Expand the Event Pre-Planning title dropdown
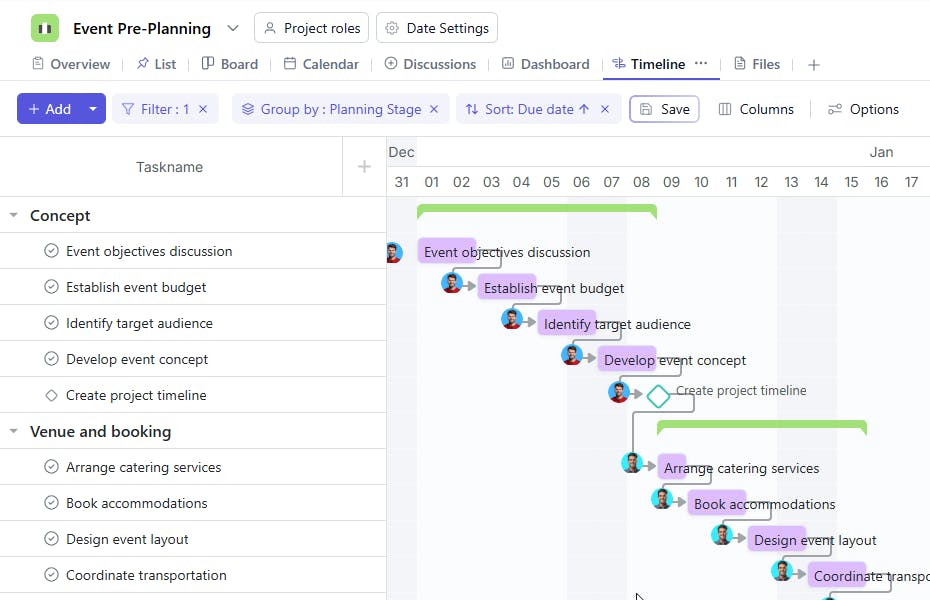 [233, 28]
